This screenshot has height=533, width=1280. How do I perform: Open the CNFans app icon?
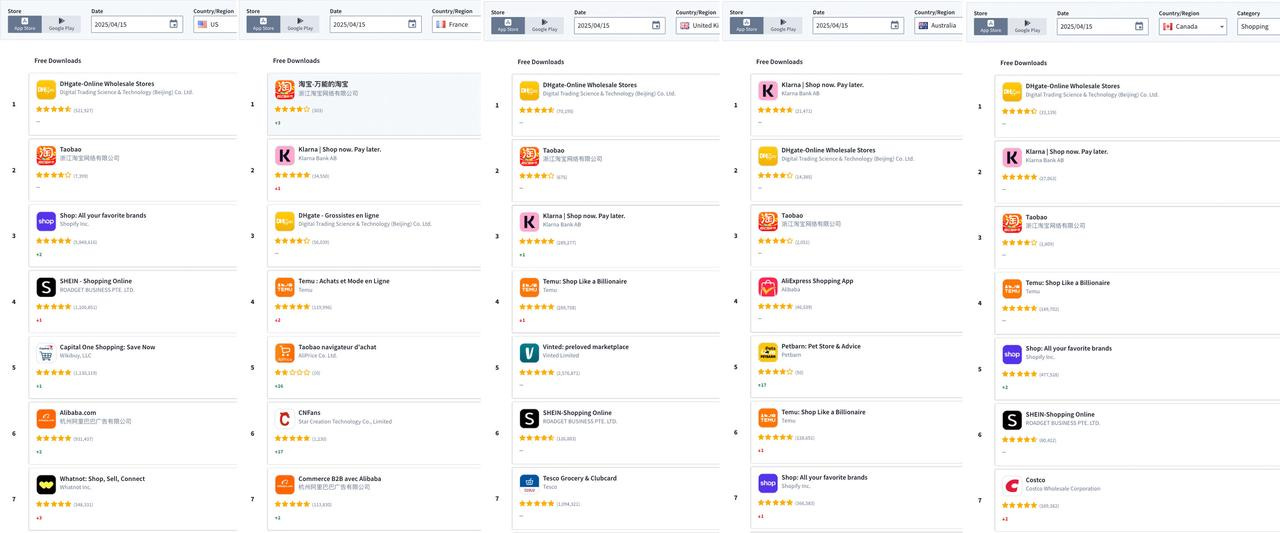click(285, 418)
